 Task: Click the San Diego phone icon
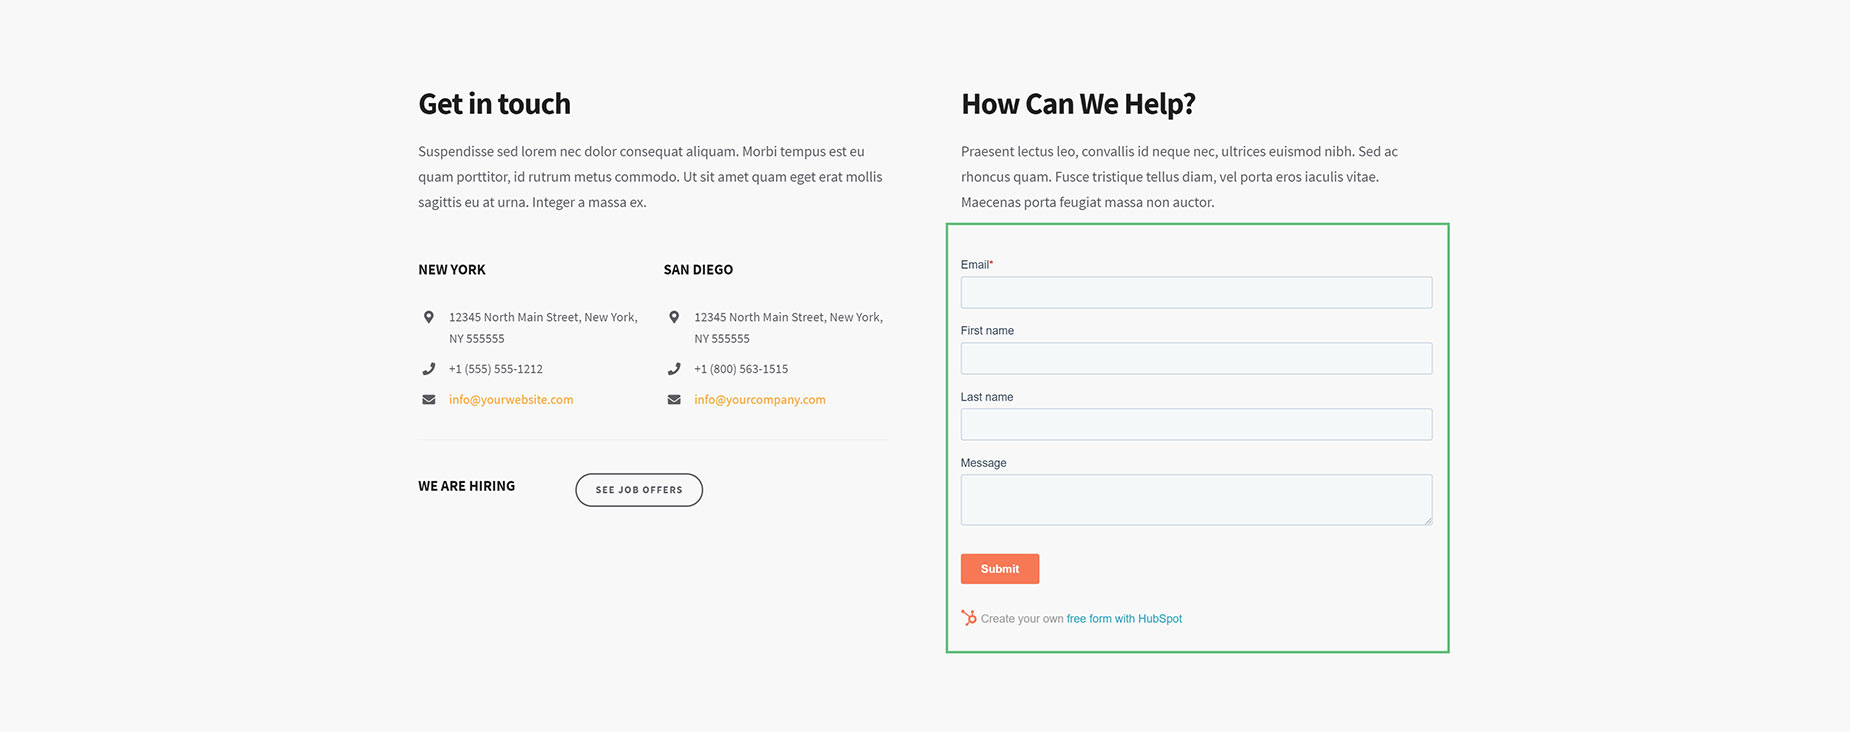point(674,369)
